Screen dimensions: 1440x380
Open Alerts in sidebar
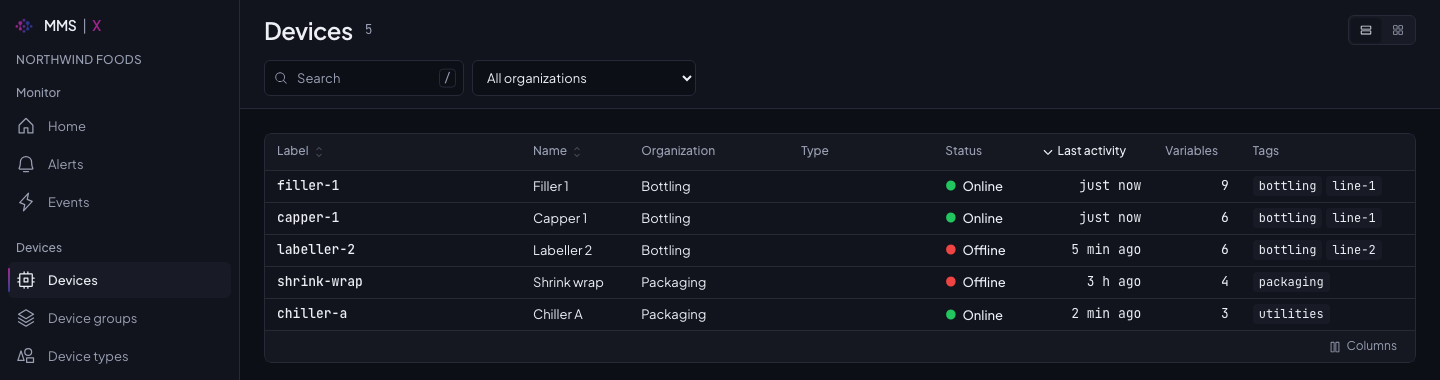click(119, 165)
